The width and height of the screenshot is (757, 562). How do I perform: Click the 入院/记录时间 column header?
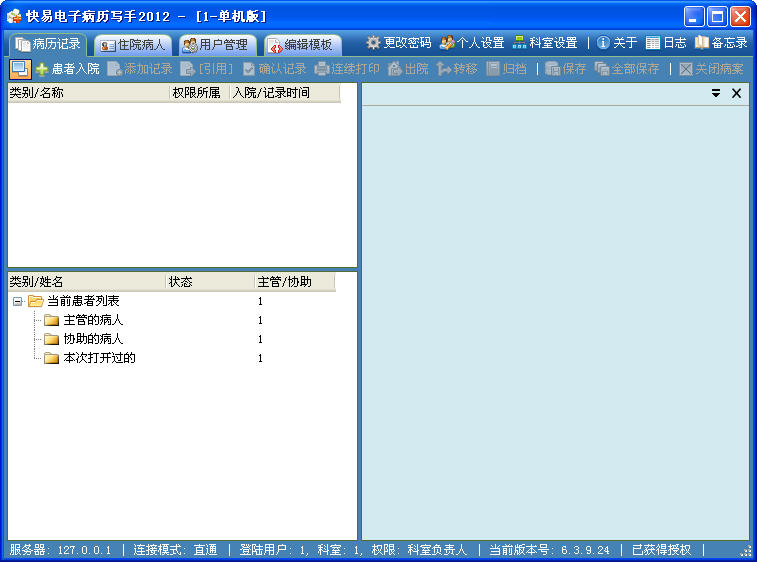click(271, 93)
